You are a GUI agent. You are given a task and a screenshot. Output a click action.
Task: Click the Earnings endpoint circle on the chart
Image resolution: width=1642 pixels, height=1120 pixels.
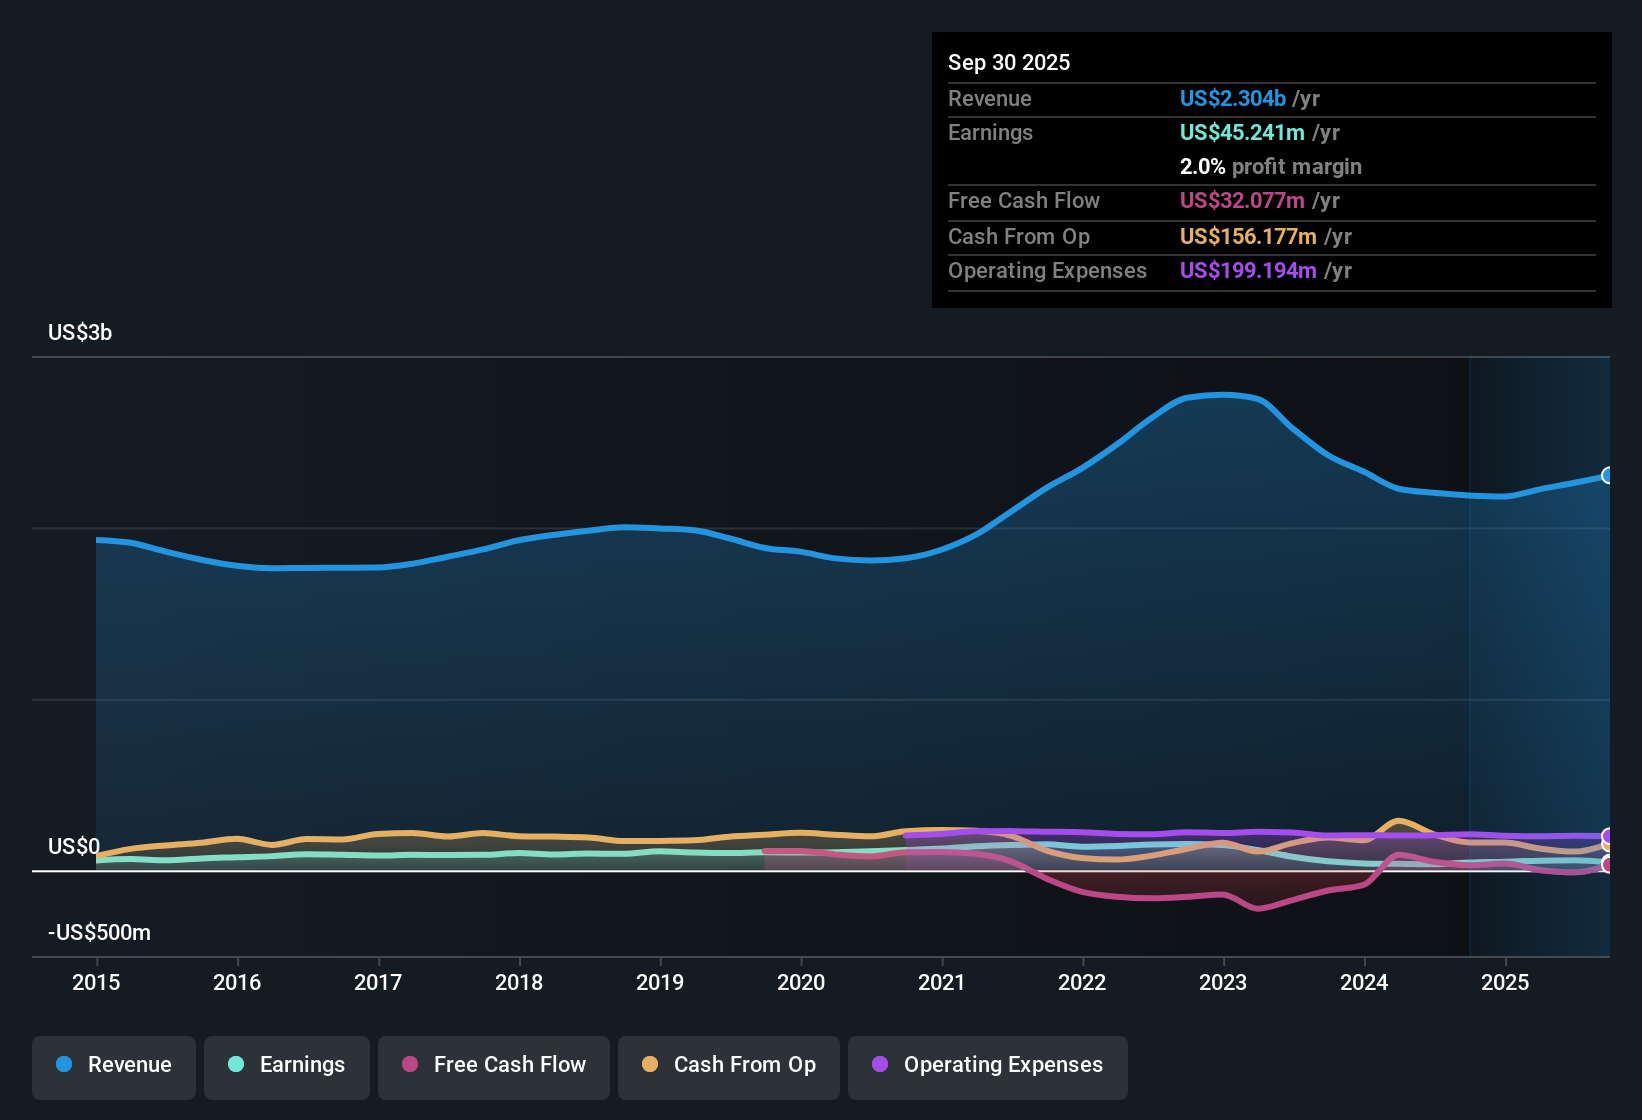coord(1608,860)
